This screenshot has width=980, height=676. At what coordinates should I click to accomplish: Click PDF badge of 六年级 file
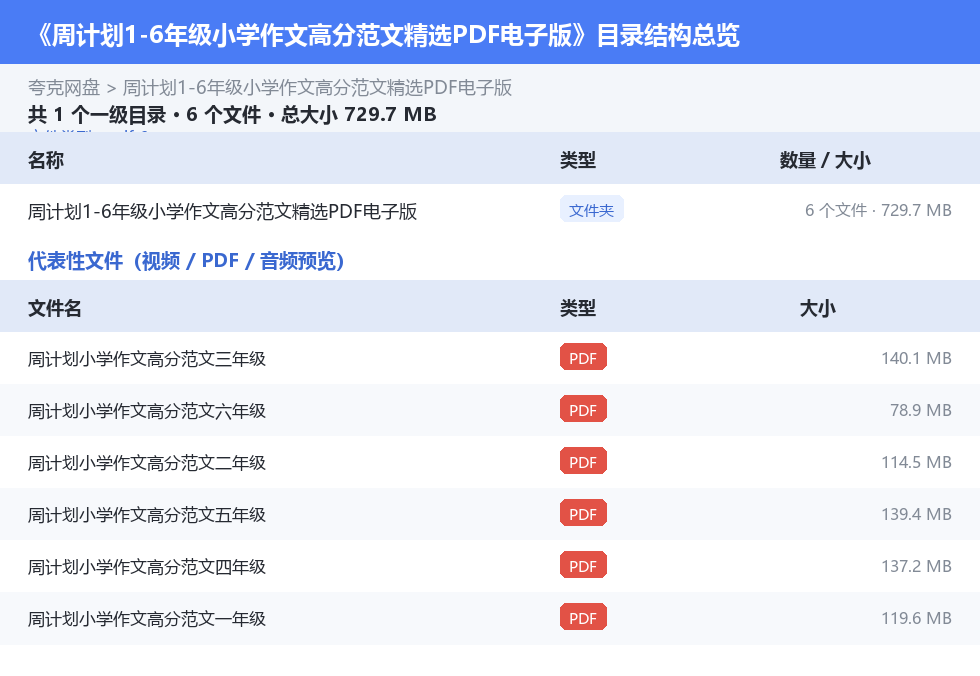(583, 409)
